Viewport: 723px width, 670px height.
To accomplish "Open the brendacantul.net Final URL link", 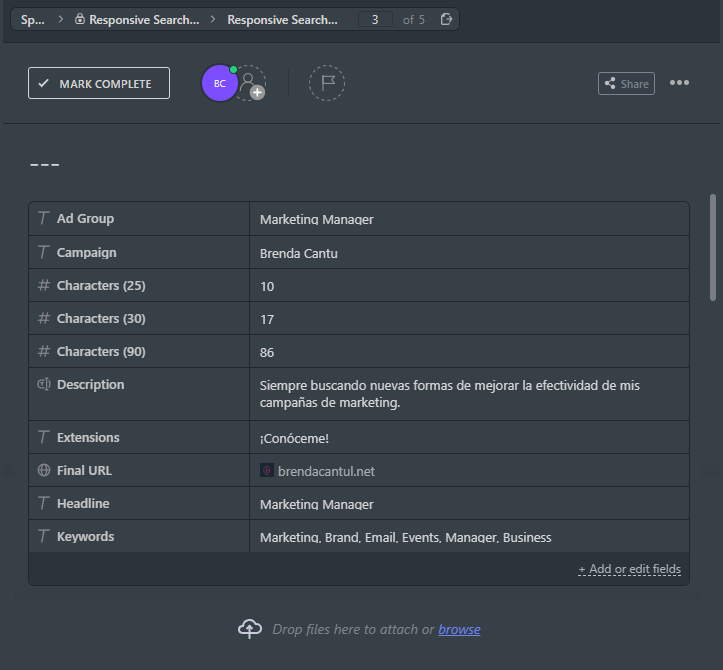I will (326, 471).
